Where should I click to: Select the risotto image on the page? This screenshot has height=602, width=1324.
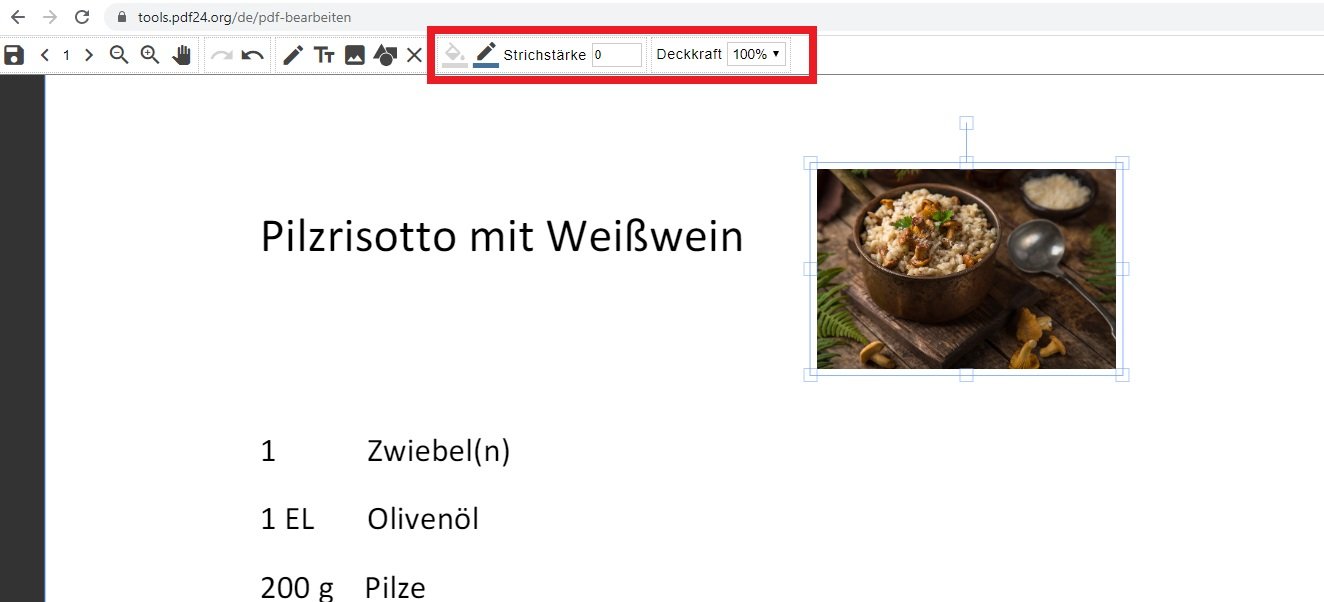[x=966, y=269]
